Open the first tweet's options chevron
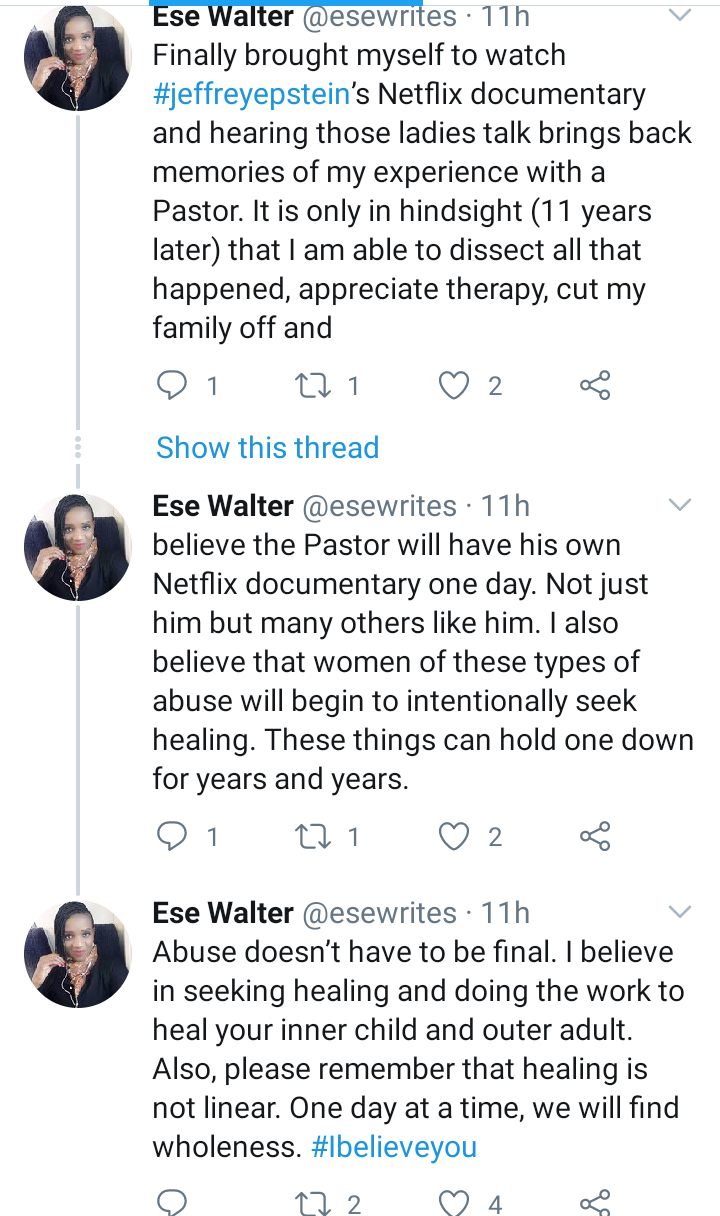Screen dimensions: 720x1216 679,17
